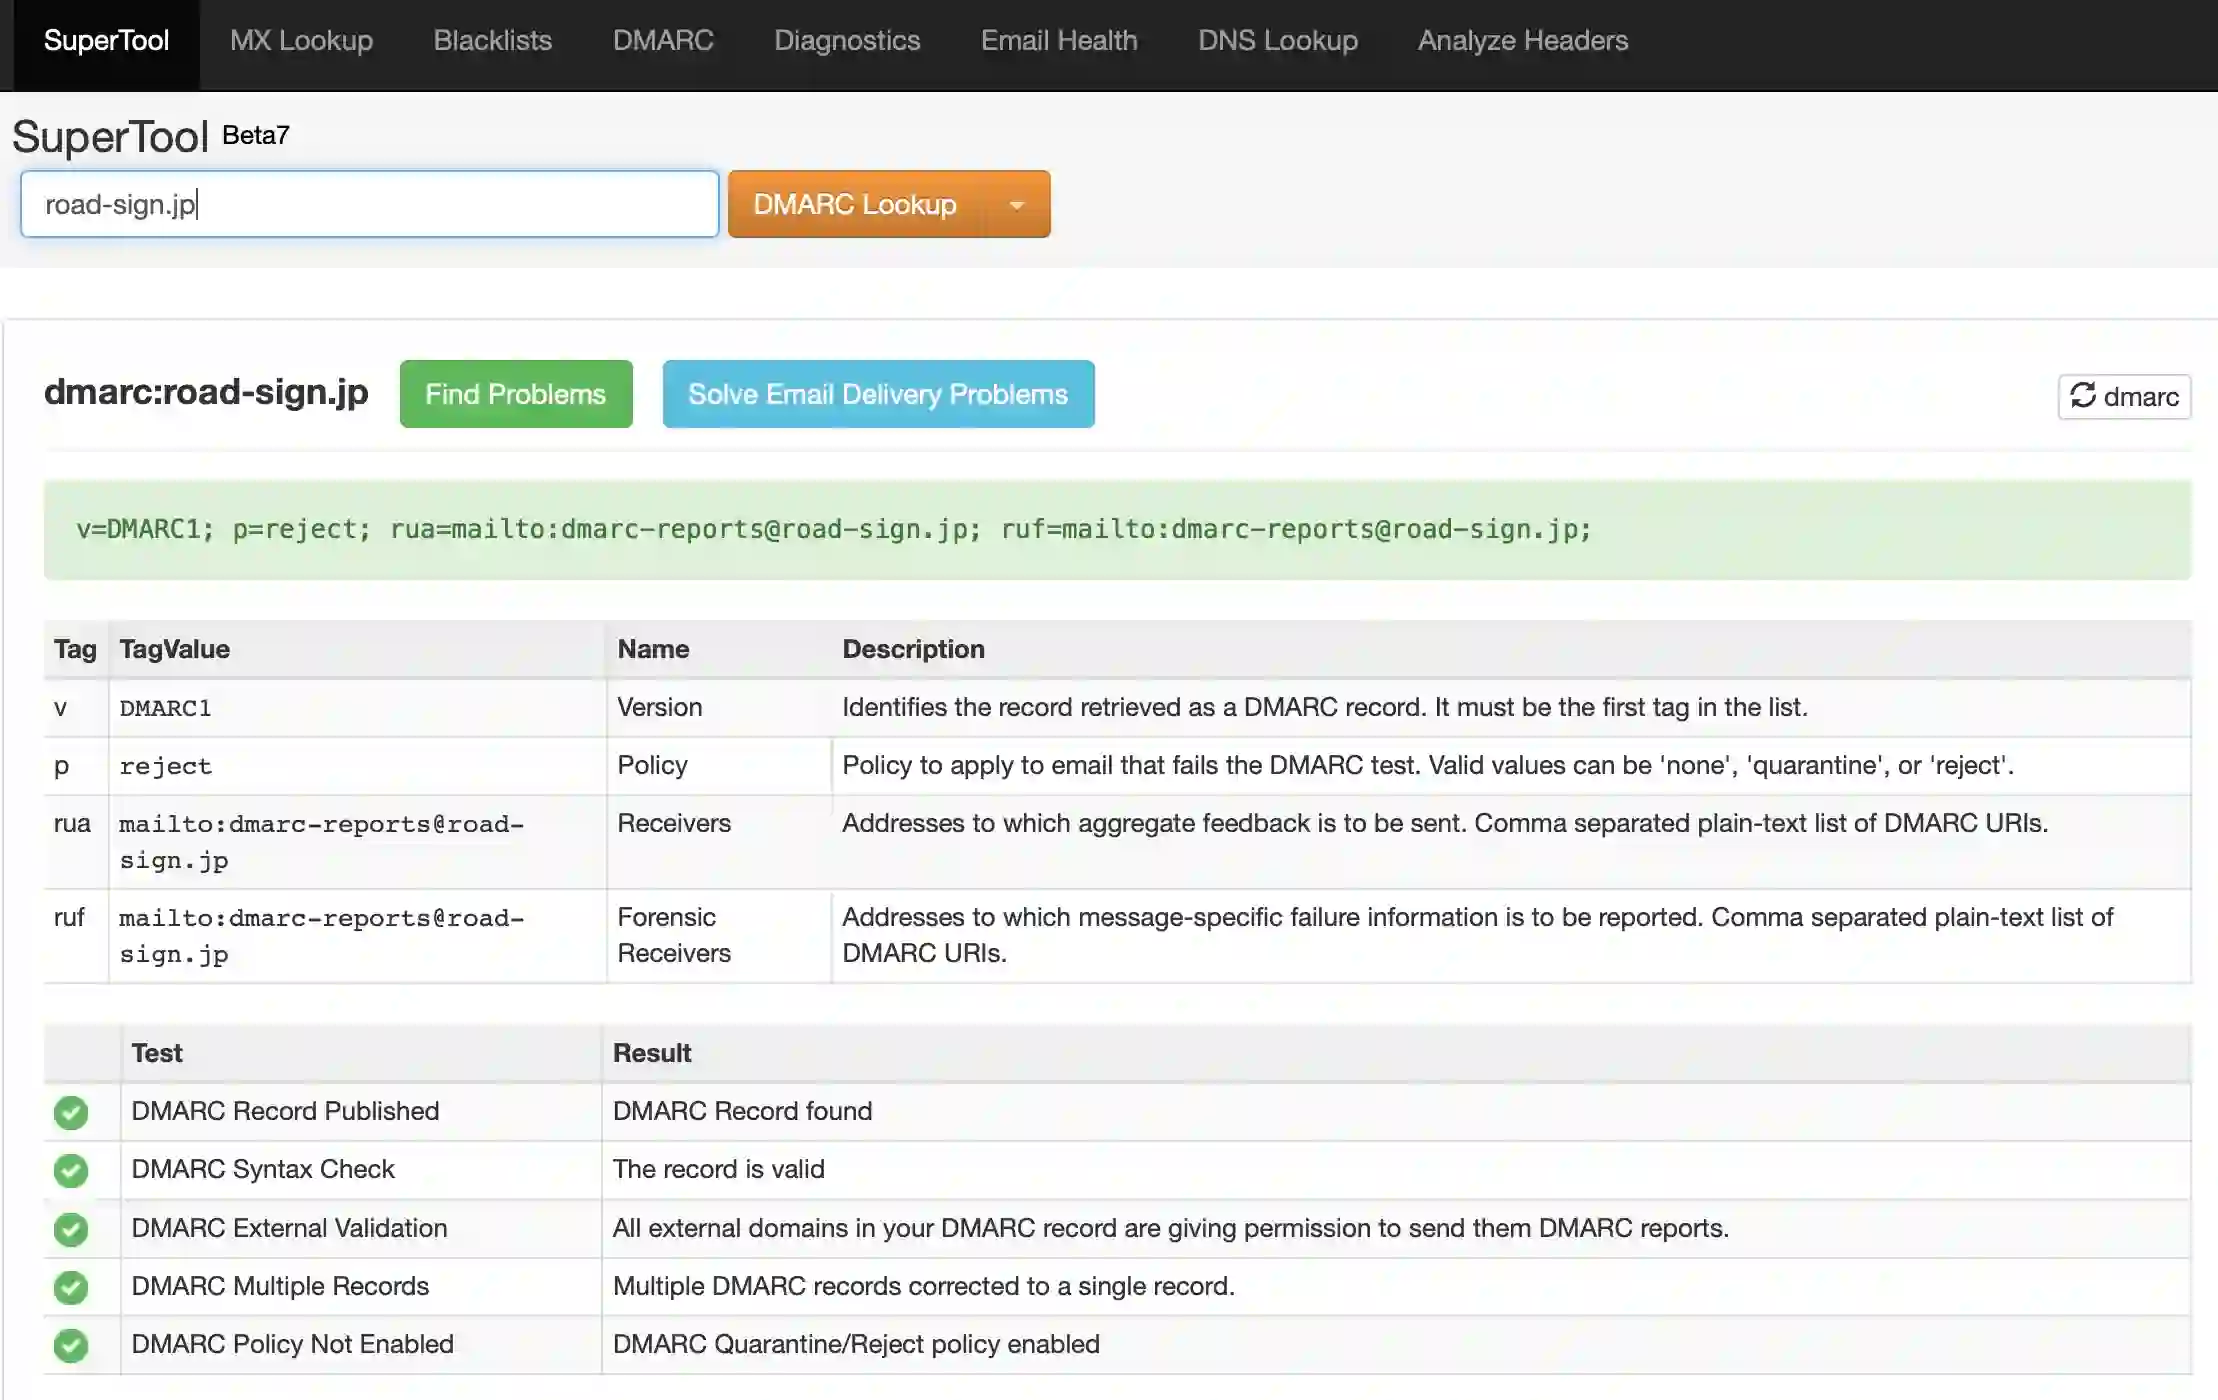The width and height of the screenshot is (2218, 1400).
Task: Click the 'DMARC External Validation' test name
Action: point(289,1228)
